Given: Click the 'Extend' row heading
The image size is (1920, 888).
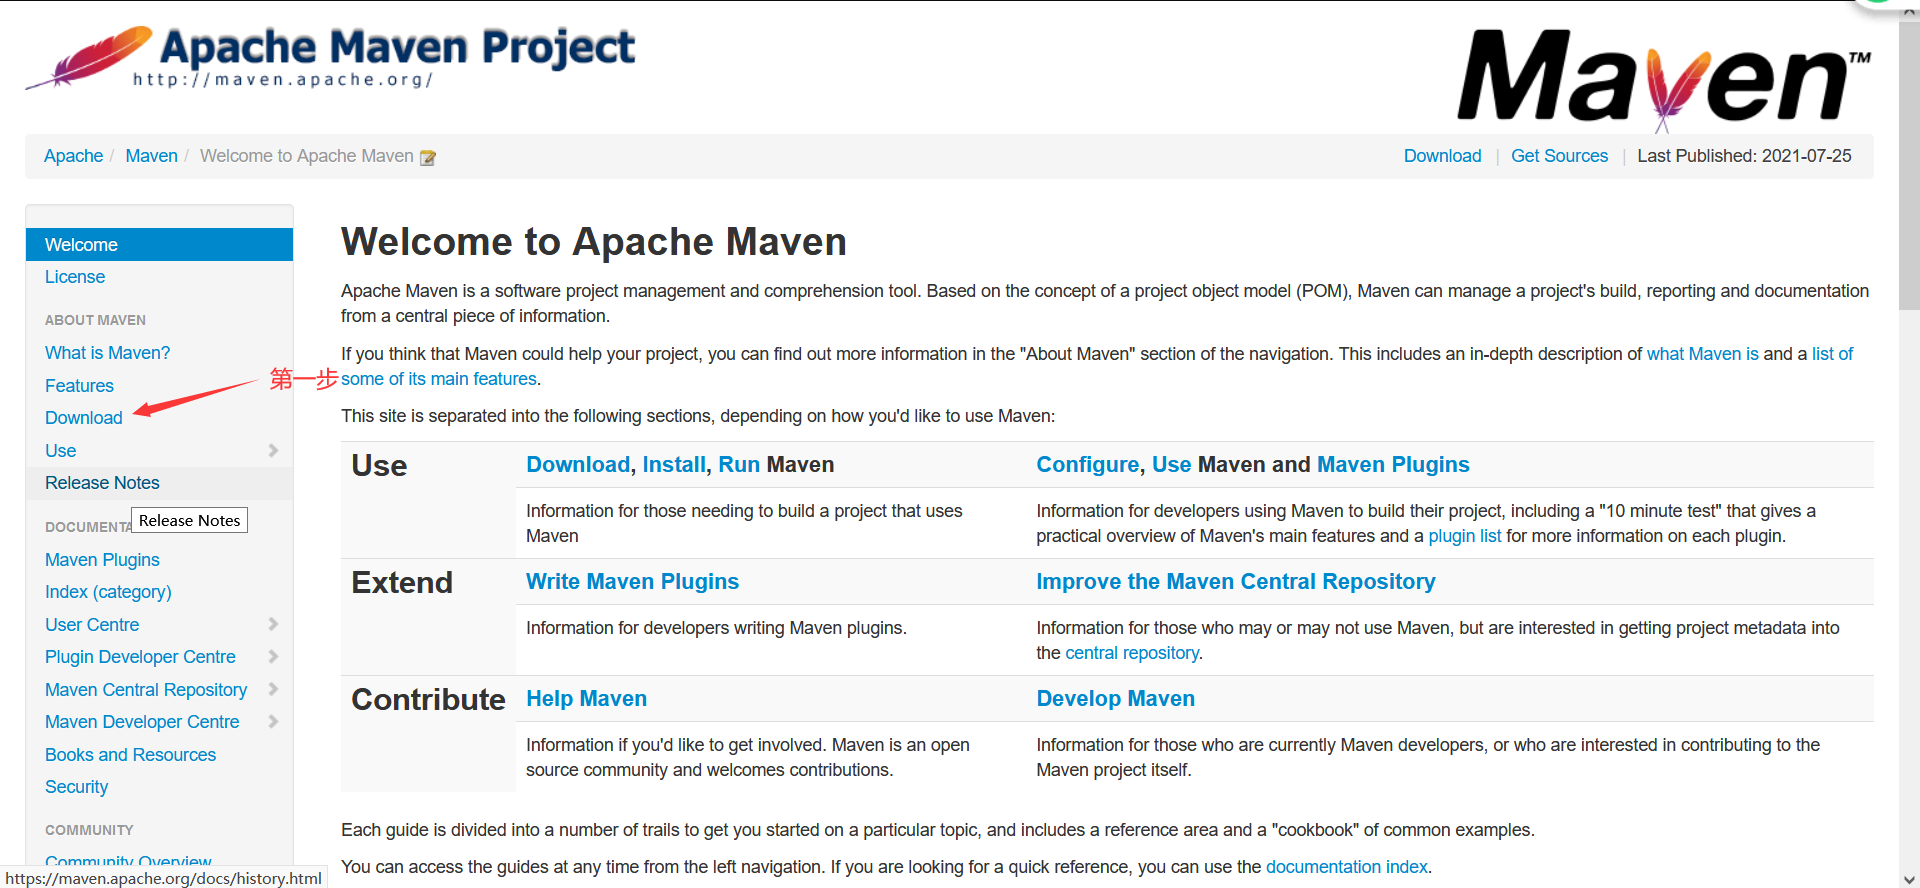Looking at the screenshot, I should click(402, 583).
